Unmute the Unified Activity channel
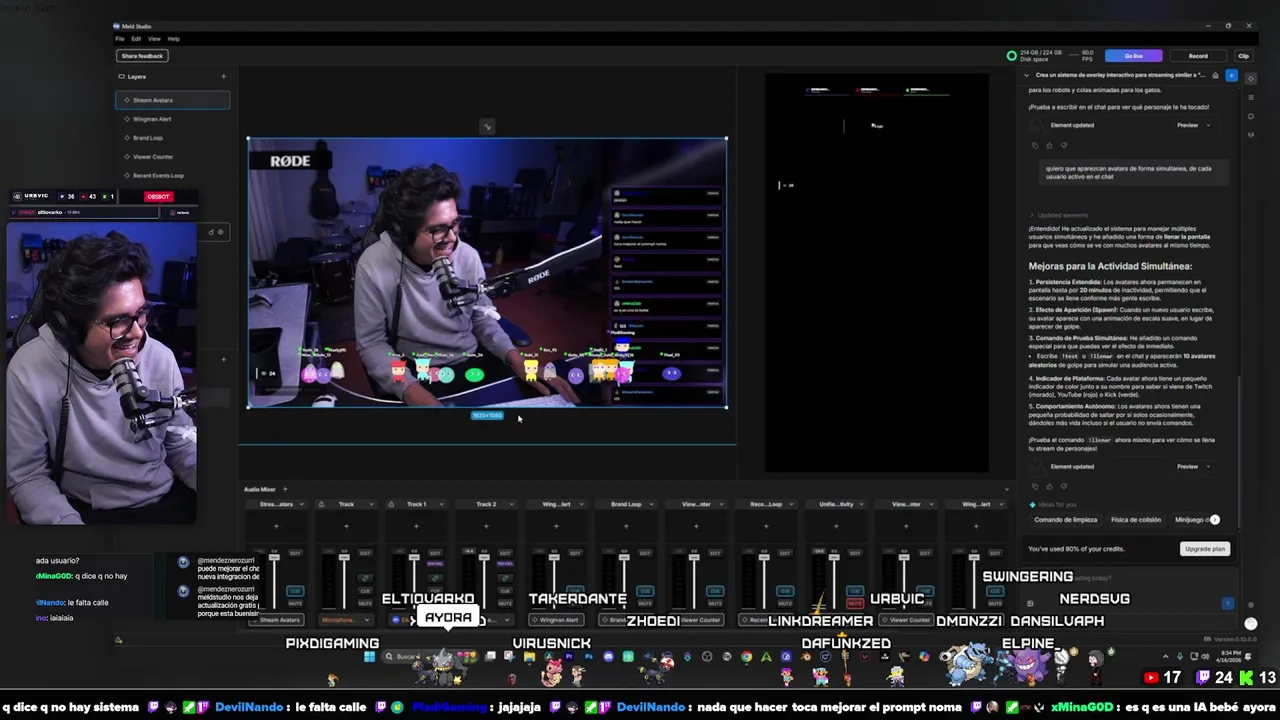 pyautogui.click(x=855, y=603)
